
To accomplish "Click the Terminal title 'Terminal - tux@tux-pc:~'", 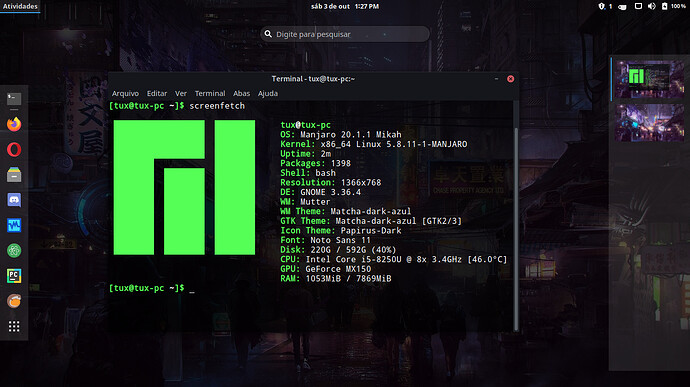I will point(313,79).
